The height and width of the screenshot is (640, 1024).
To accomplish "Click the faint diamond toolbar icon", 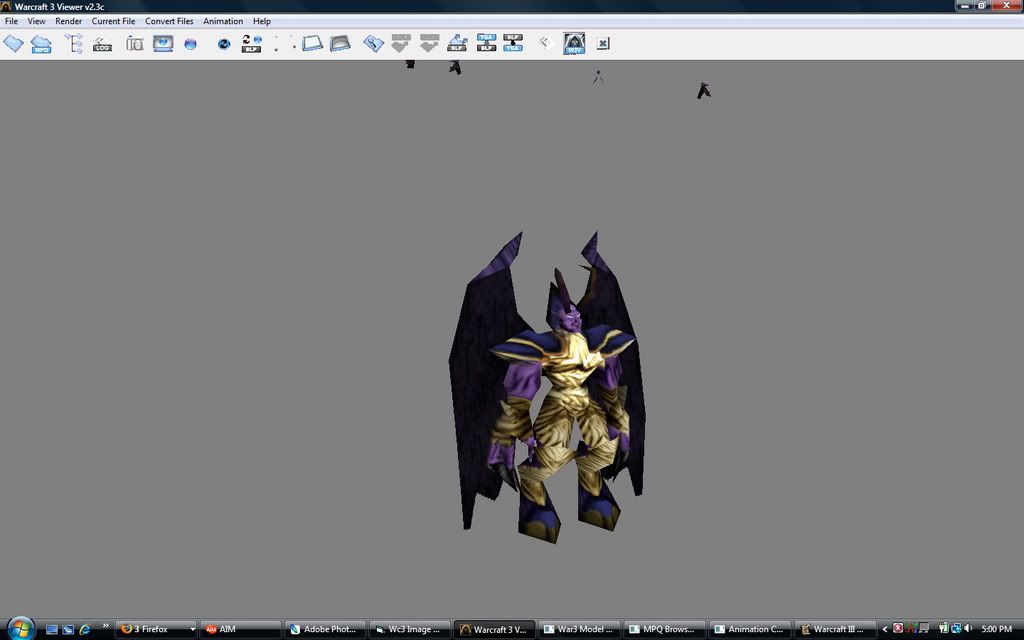I will click(545, 43).
